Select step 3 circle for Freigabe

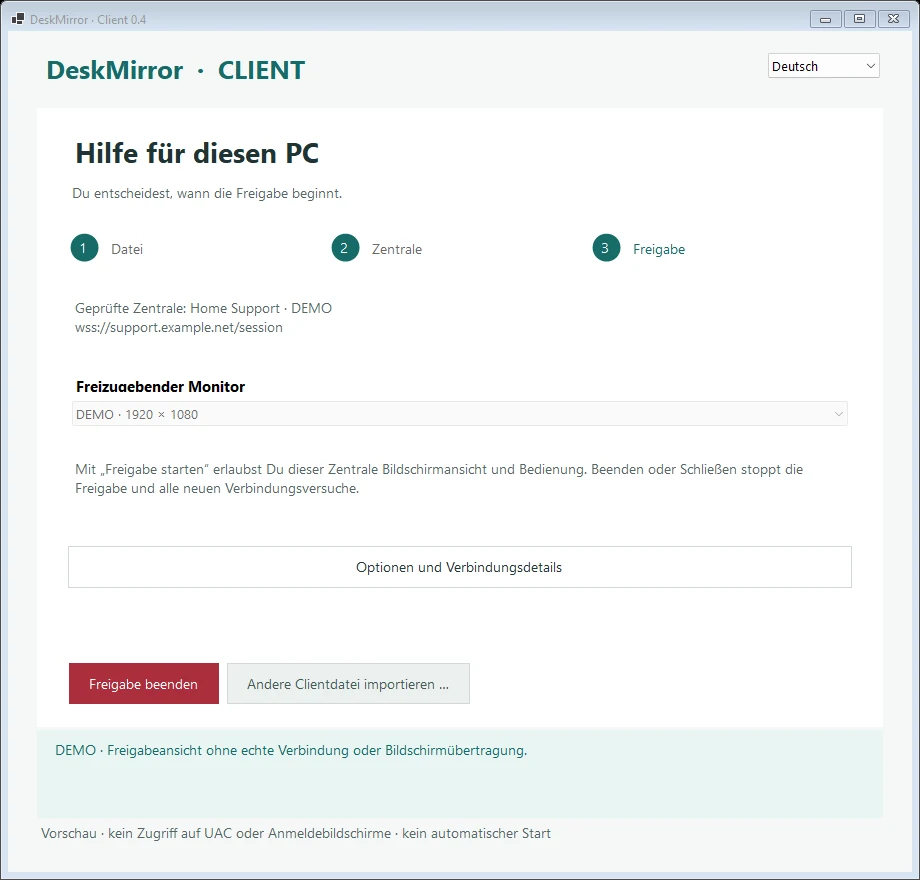click(606, 248)
